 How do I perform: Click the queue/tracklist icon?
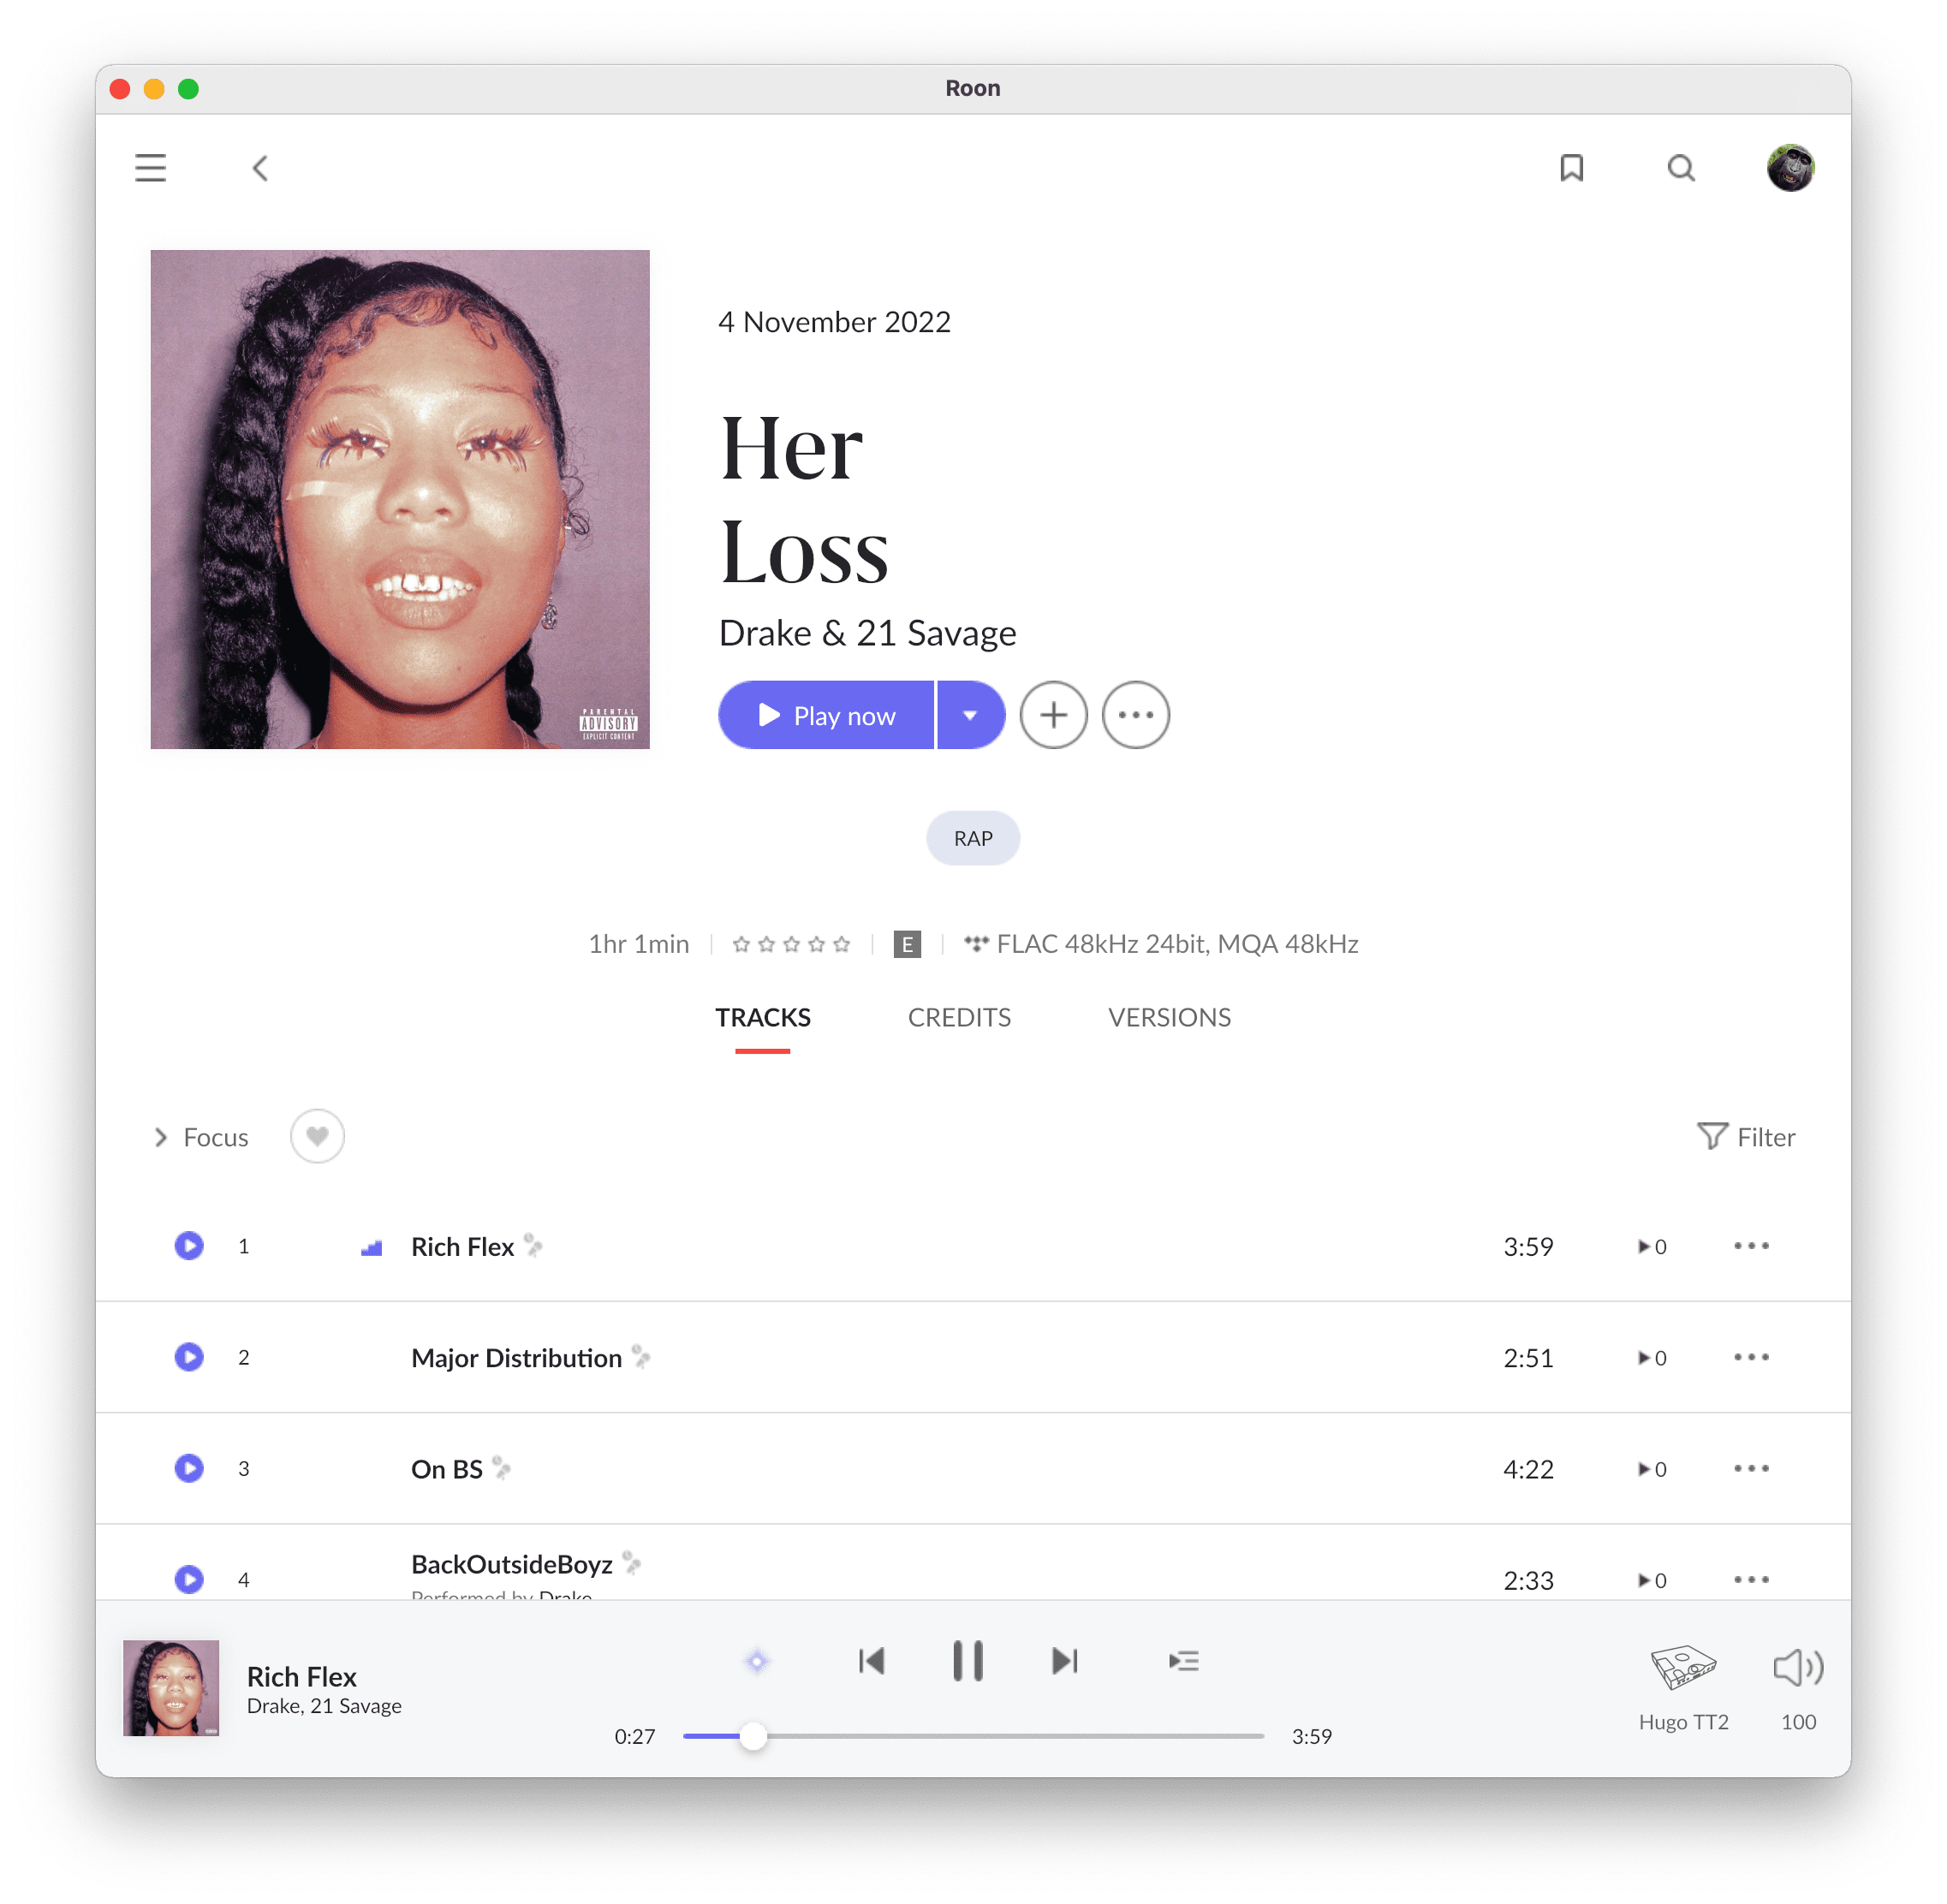pos(1185,1660)
